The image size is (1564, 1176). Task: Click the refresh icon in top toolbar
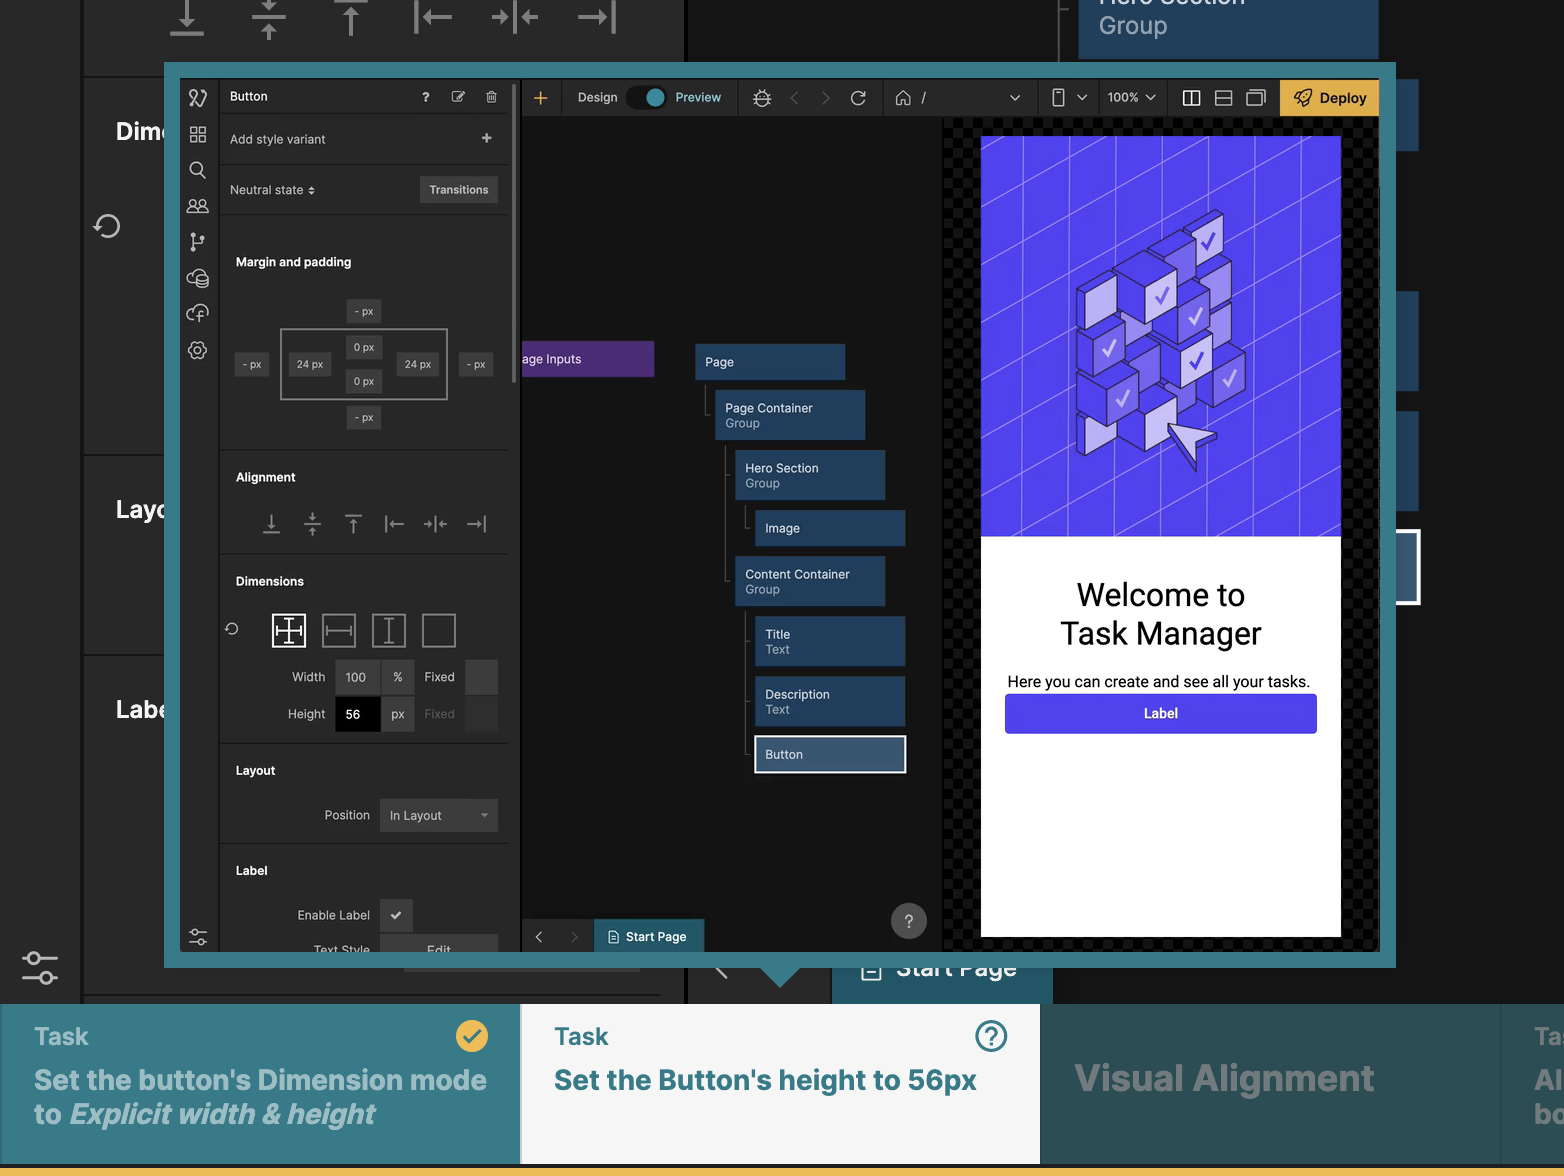tap(858, 98)
